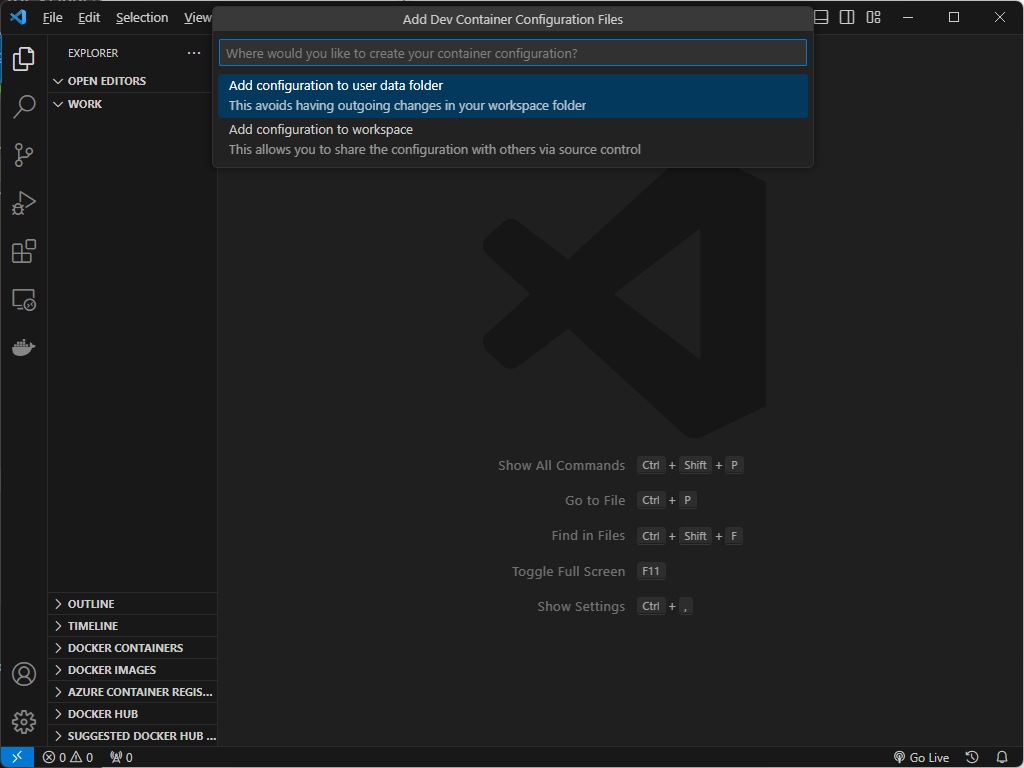The image size is (1024, 768).
Task: Click the VS Code logo in title bar
Action: click(x=18, y=18)
